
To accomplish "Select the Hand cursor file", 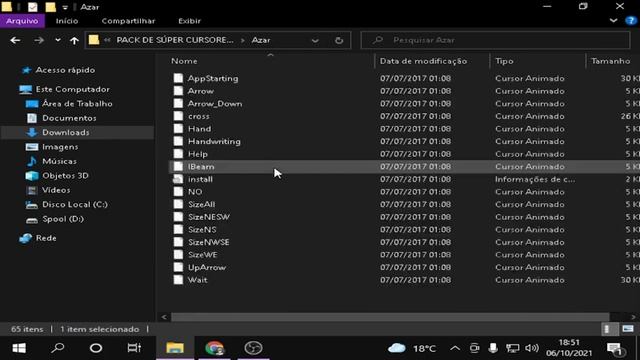I will coord(200,129).
